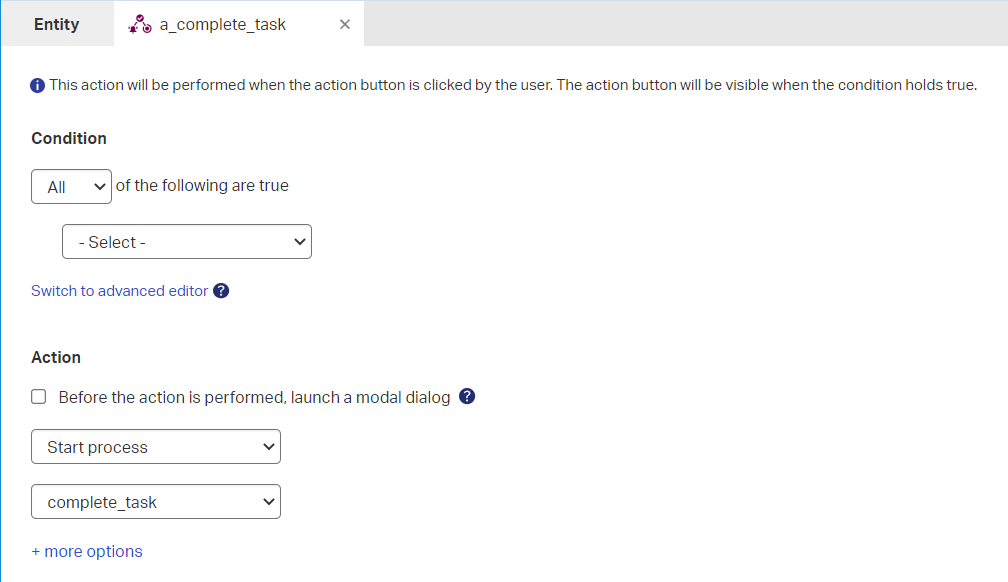Click the 'of the following are true' text
This screenshot has width=1008, height=582.
point(202,186)
